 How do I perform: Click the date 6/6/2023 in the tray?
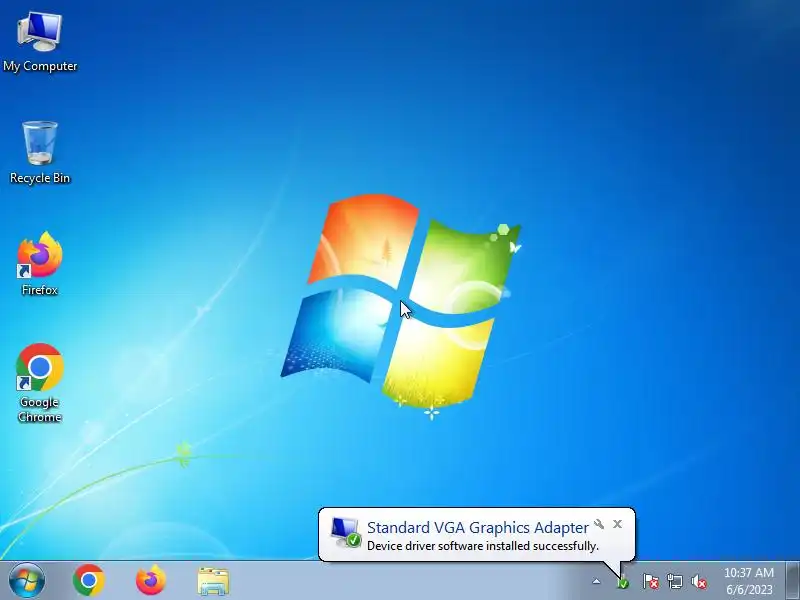pyautogui.click(x=749, y=590)
